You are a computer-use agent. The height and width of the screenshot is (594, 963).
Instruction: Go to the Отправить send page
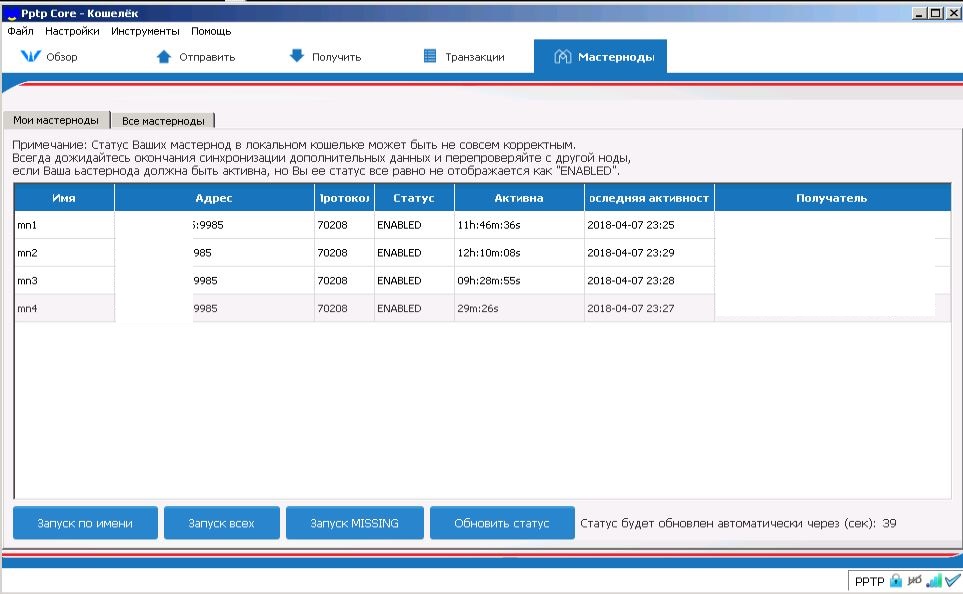(x=195, y=57)
